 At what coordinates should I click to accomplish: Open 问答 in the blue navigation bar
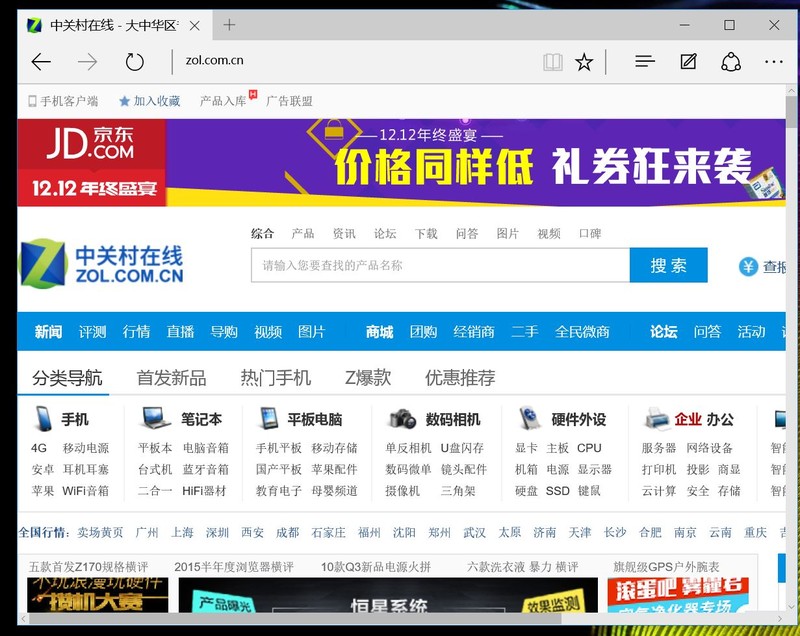[707, 332]
